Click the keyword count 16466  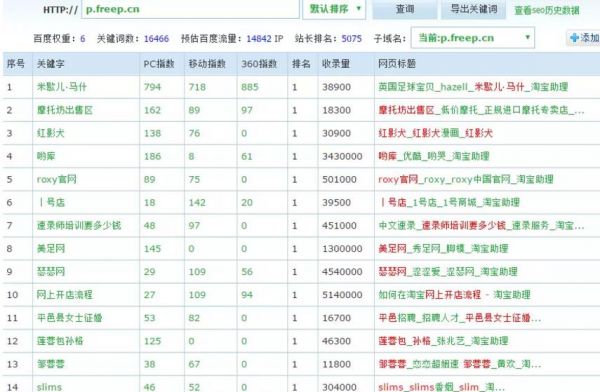tap(156, 39)
